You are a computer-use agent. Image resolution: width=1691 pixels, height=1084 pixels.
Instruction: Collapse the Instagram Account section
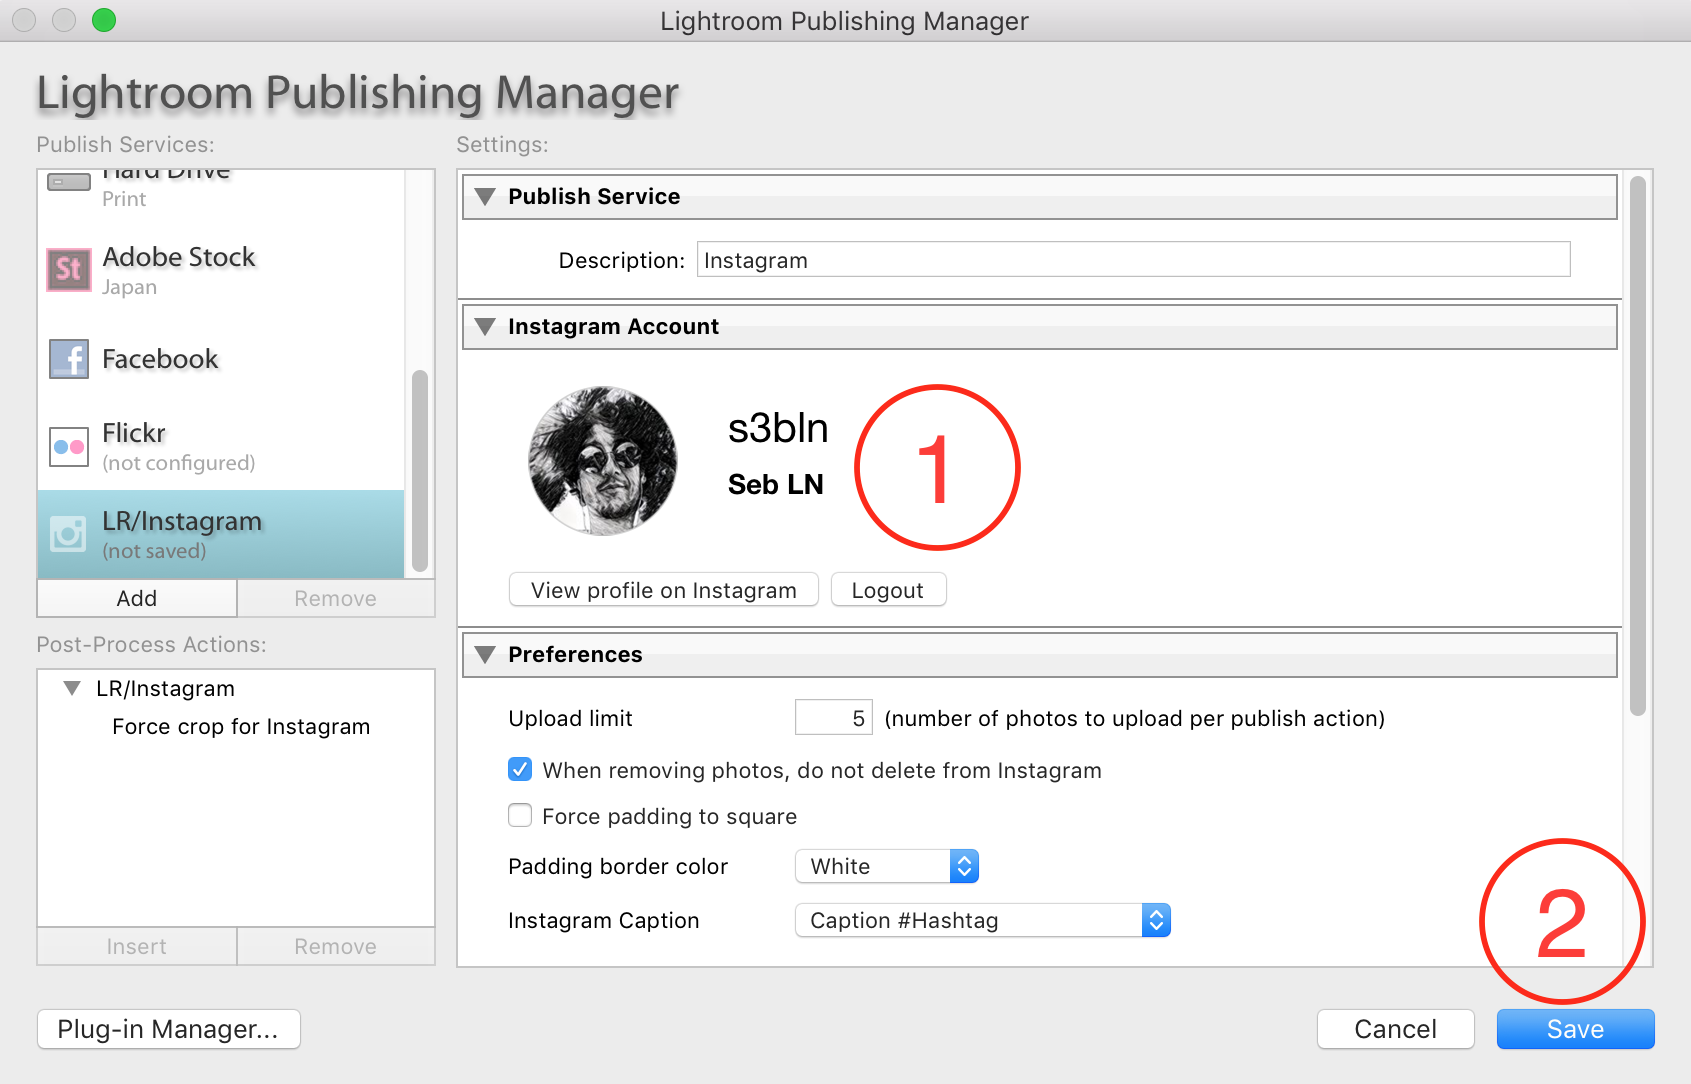486,326
